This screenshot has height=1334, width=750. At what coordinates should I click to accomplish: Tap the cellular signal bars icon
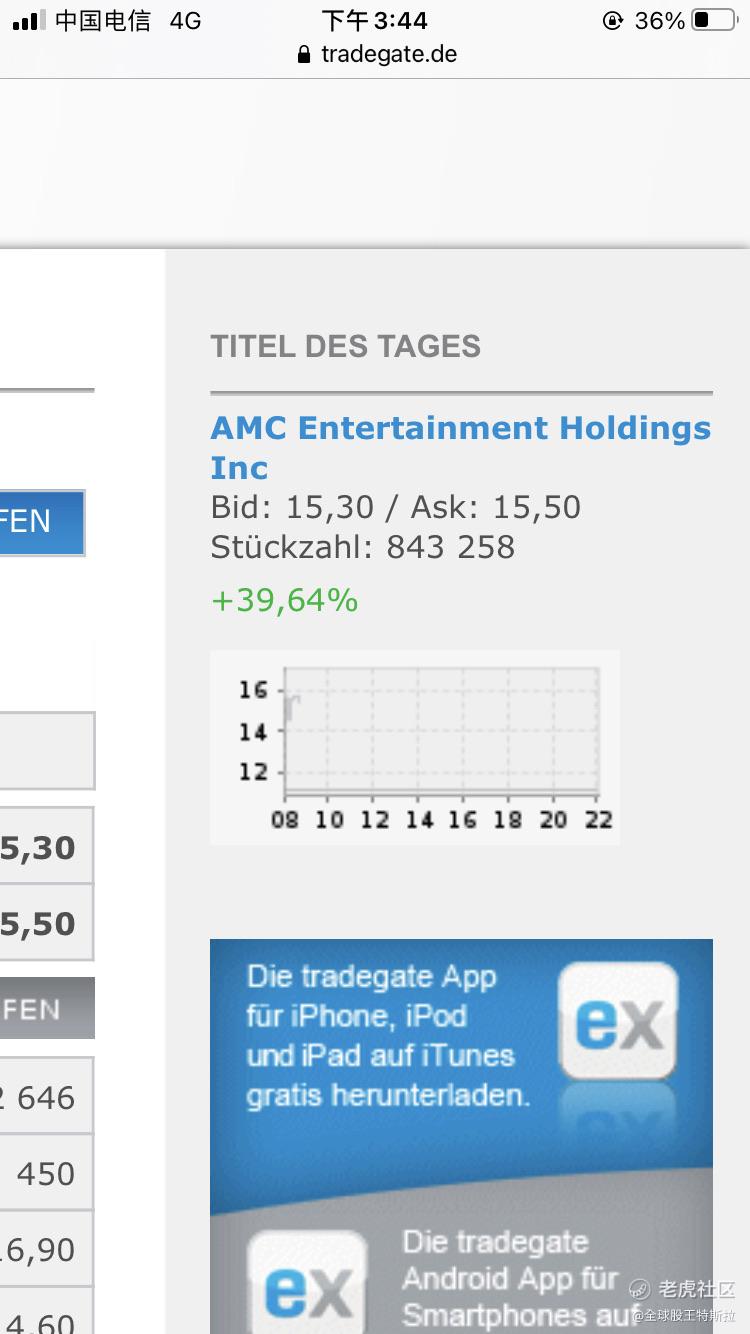(x=29, y=21)
